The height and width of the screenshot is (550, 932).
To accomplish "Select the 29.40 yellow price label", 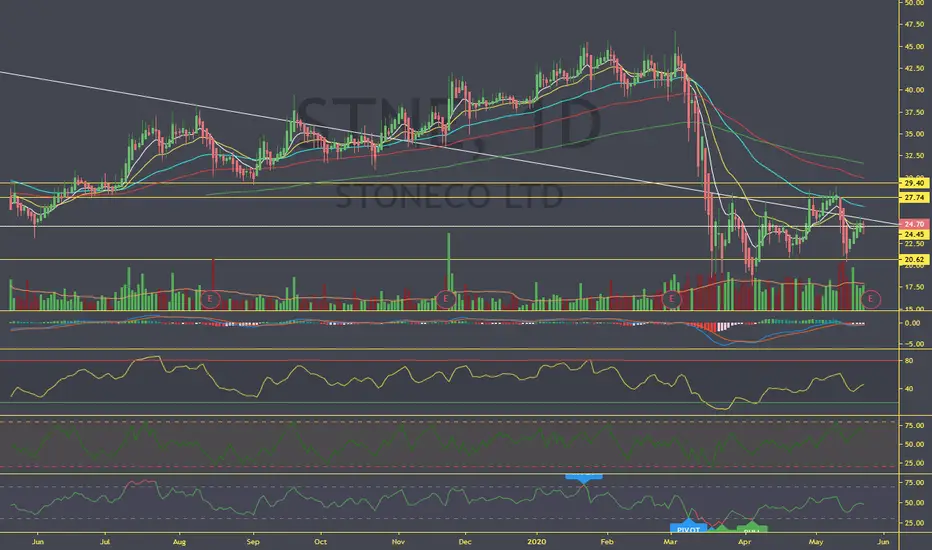I will (x=914, y=183).
